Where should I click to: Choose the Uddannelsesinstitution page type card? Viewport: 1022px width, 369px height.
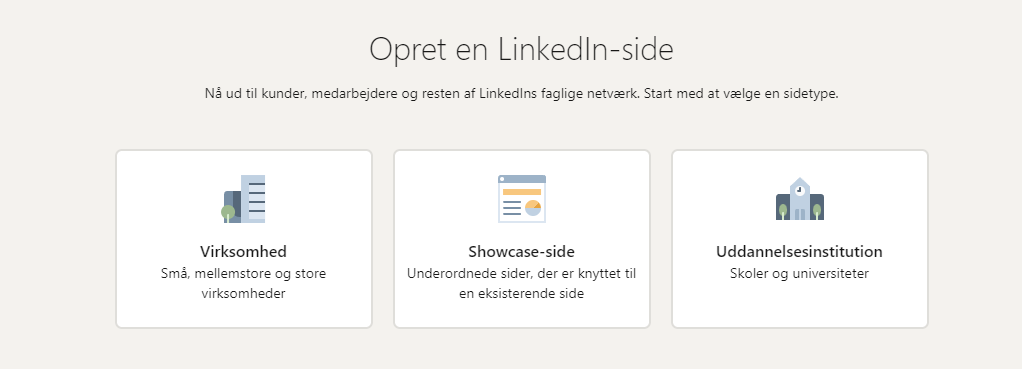pos(800,239)
